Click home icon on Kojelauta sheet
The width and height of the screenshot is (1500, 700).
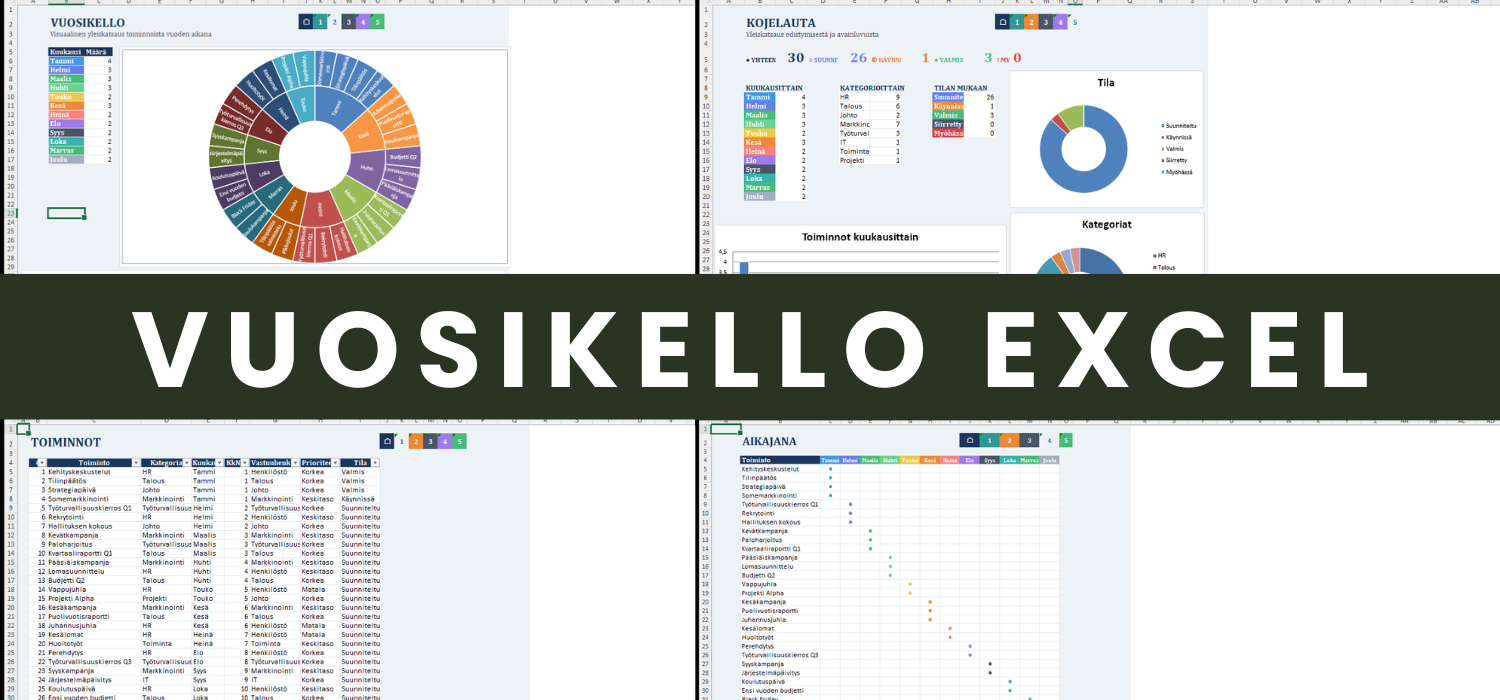pos(1002,22)
